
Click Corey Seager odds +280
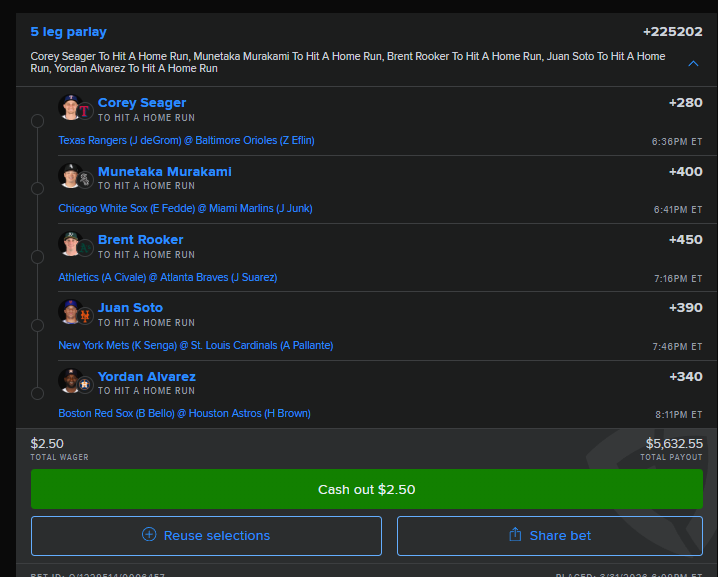(x=685, y=103)
